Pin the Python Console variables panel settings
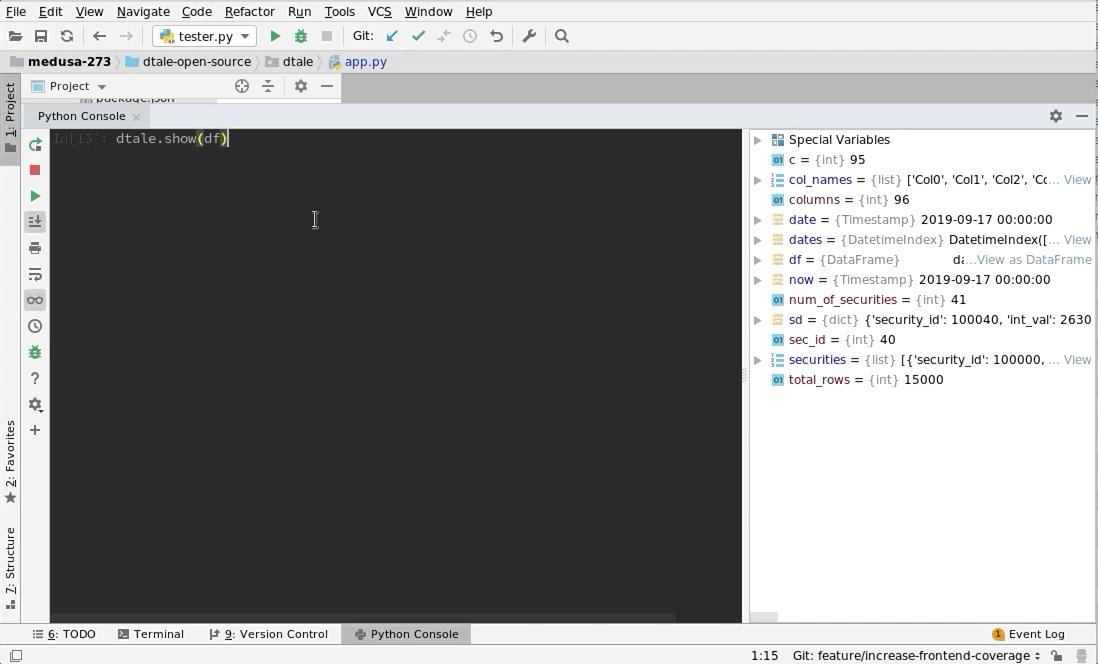Viewport: 1098px width, 664px height. coord(1055,116)
